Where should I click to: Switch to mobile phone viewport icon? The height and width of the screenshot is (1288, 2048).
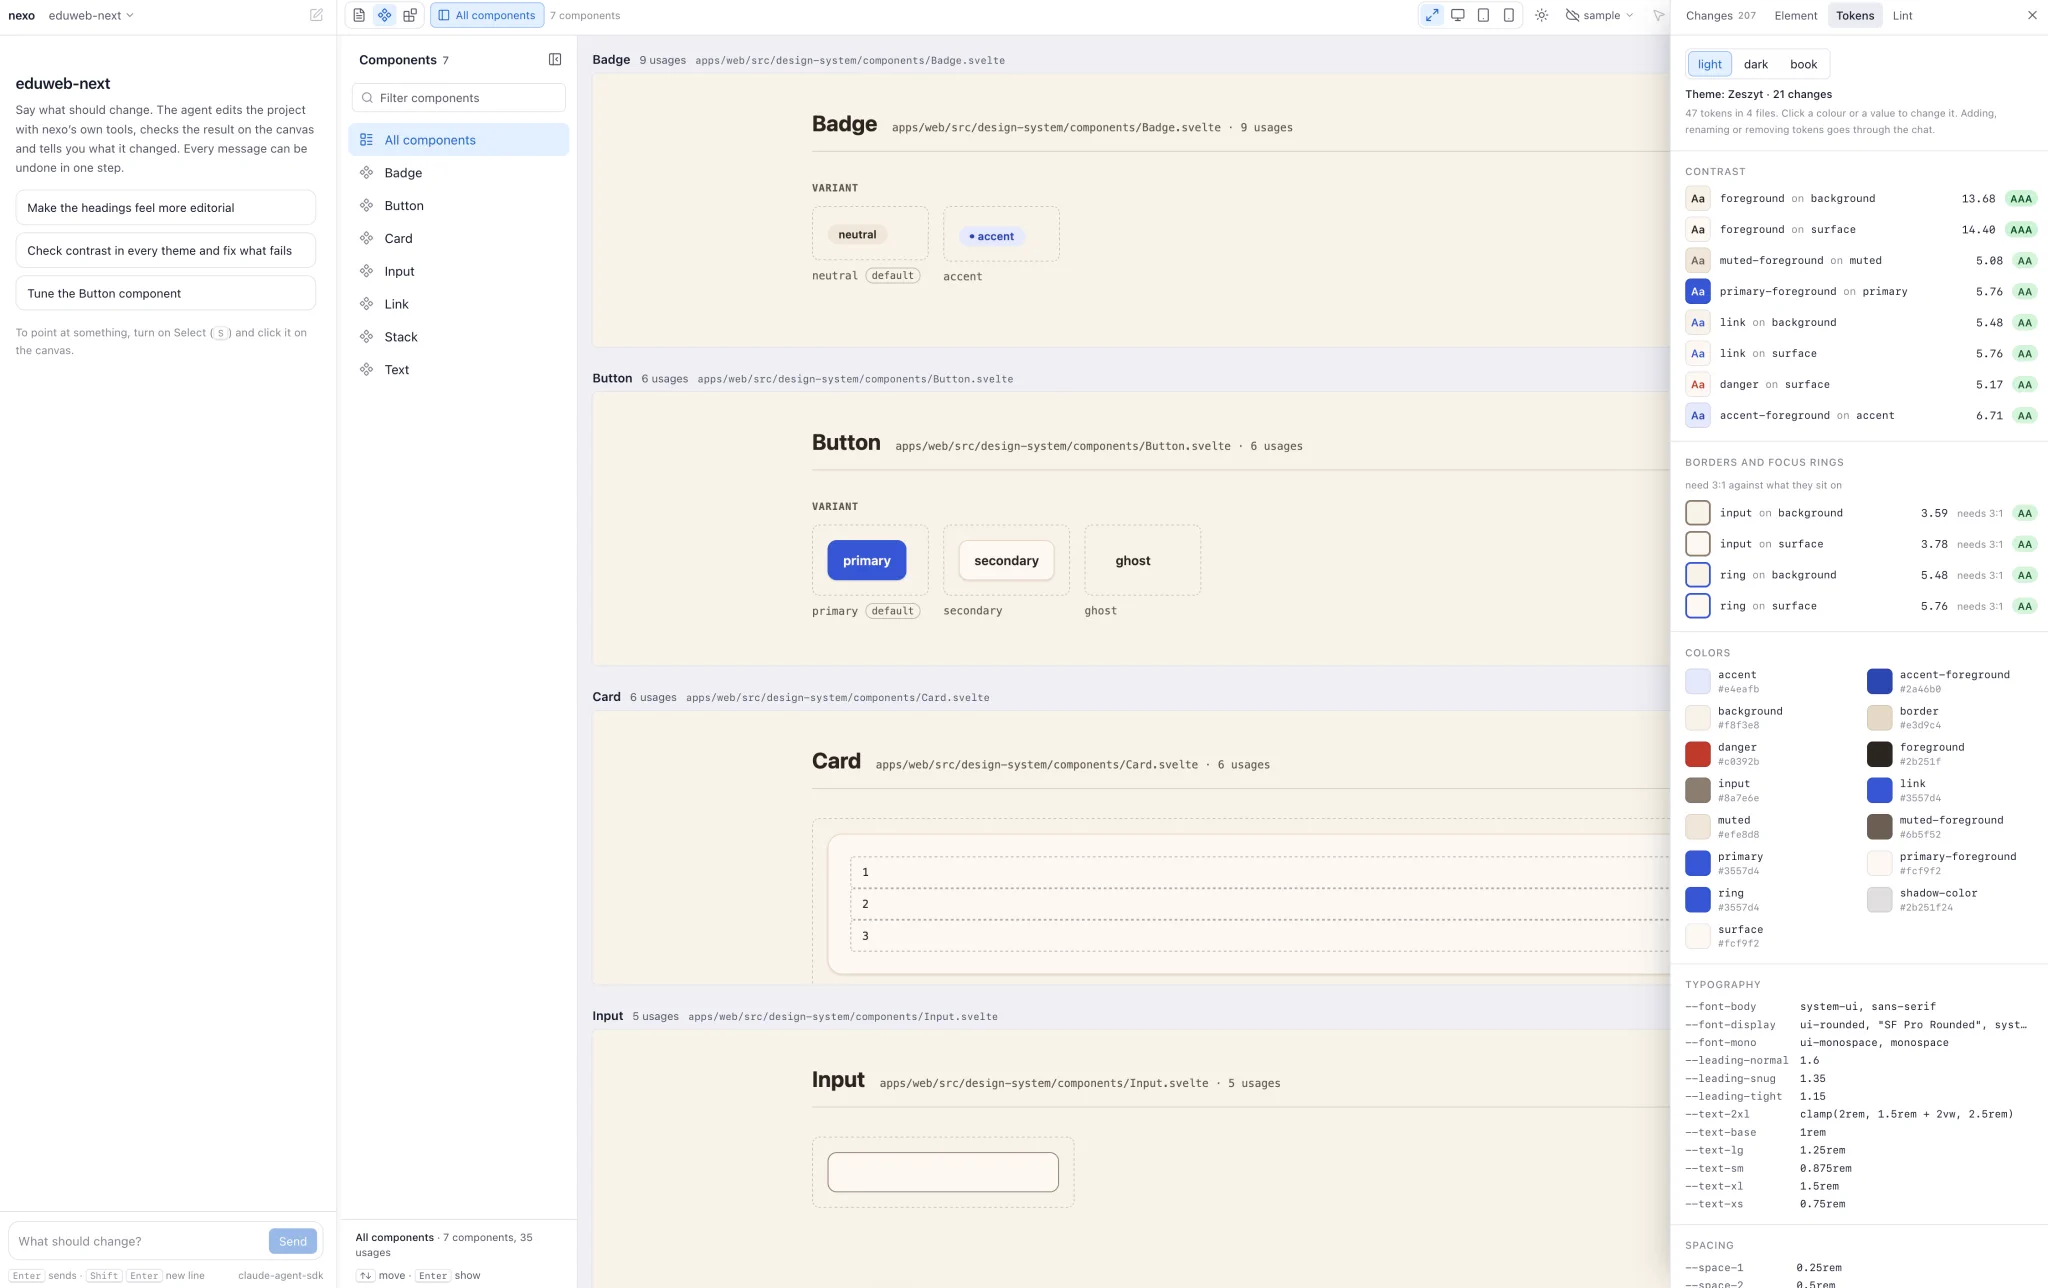click(x=1509, y=15)
